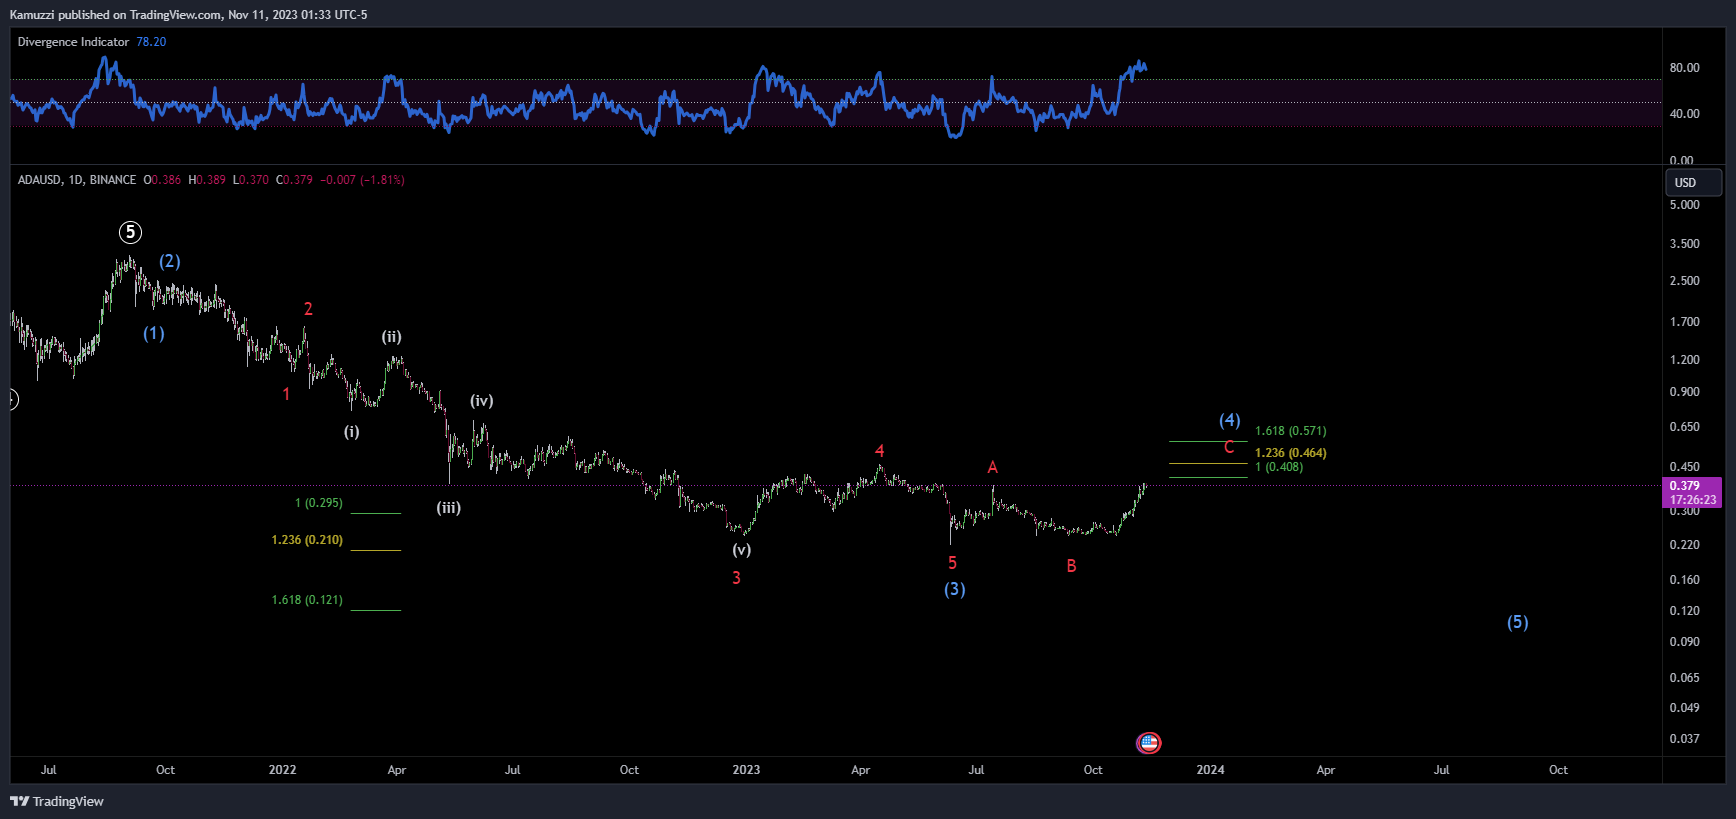
Task: Select the blue (3) wave label
Action: pyautogui.click(x=955, y=589)
